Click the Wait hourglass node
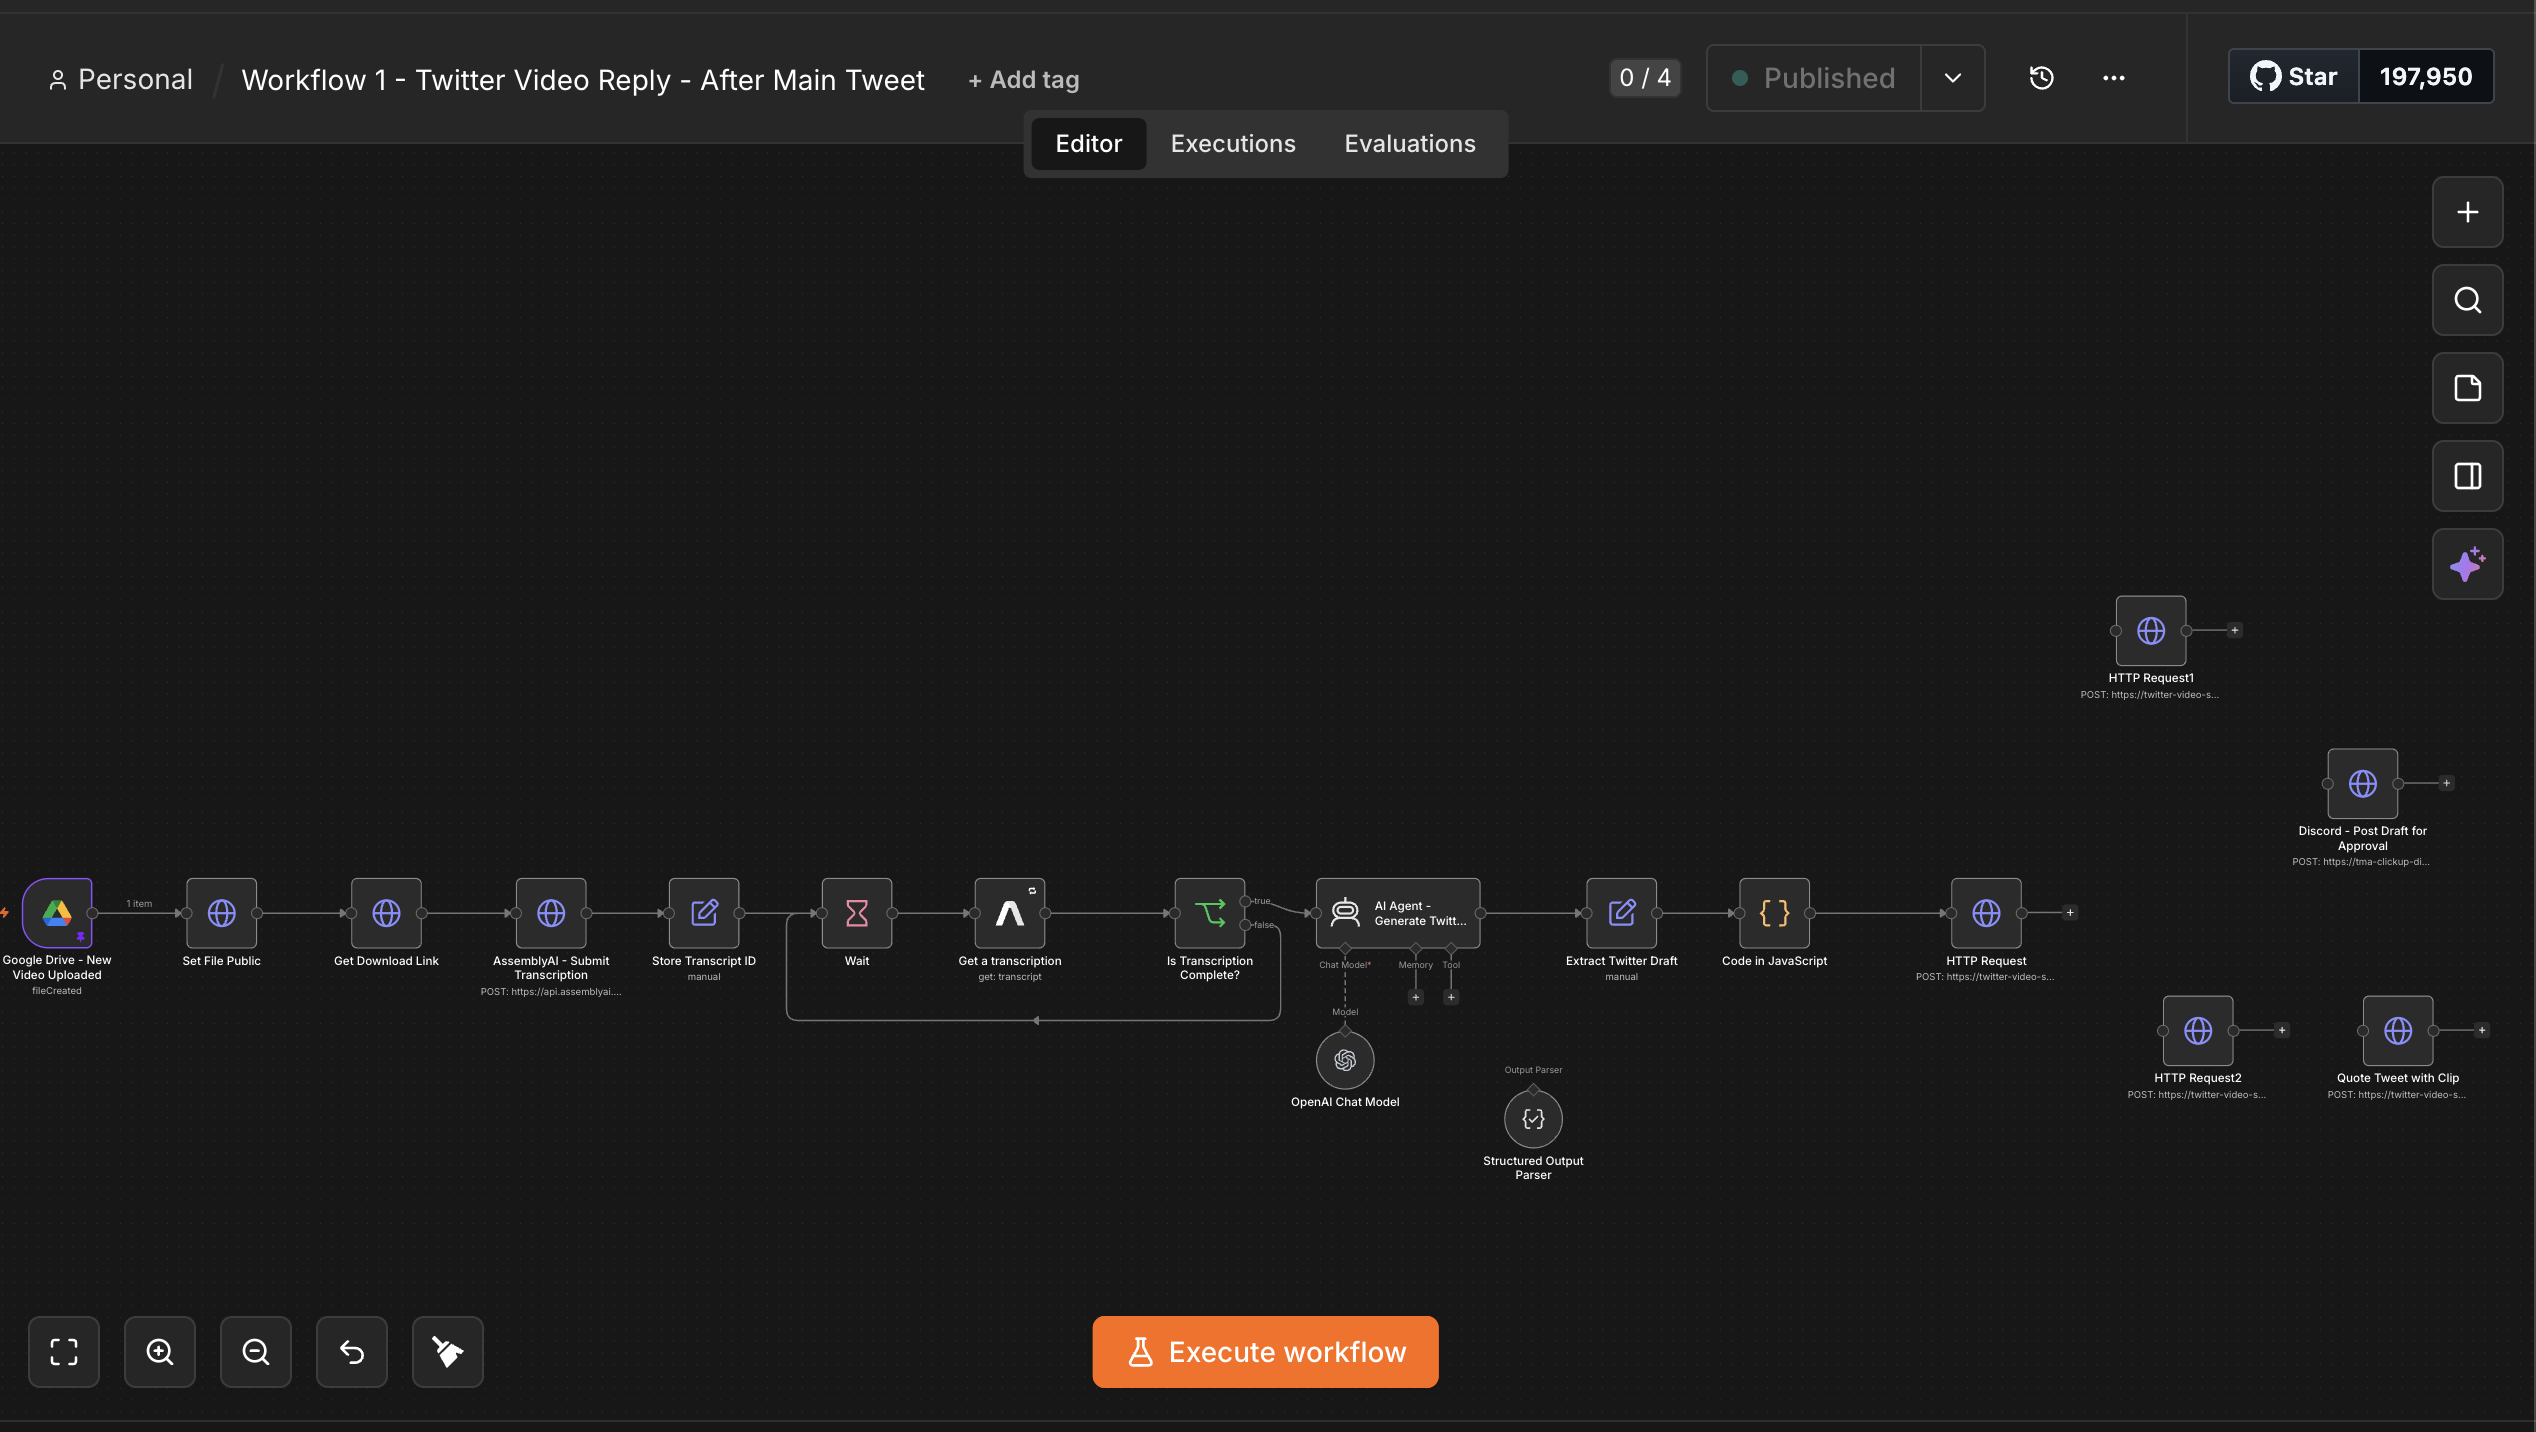The width and height of the screenshot is (2536, 1432). pos(857,912)
